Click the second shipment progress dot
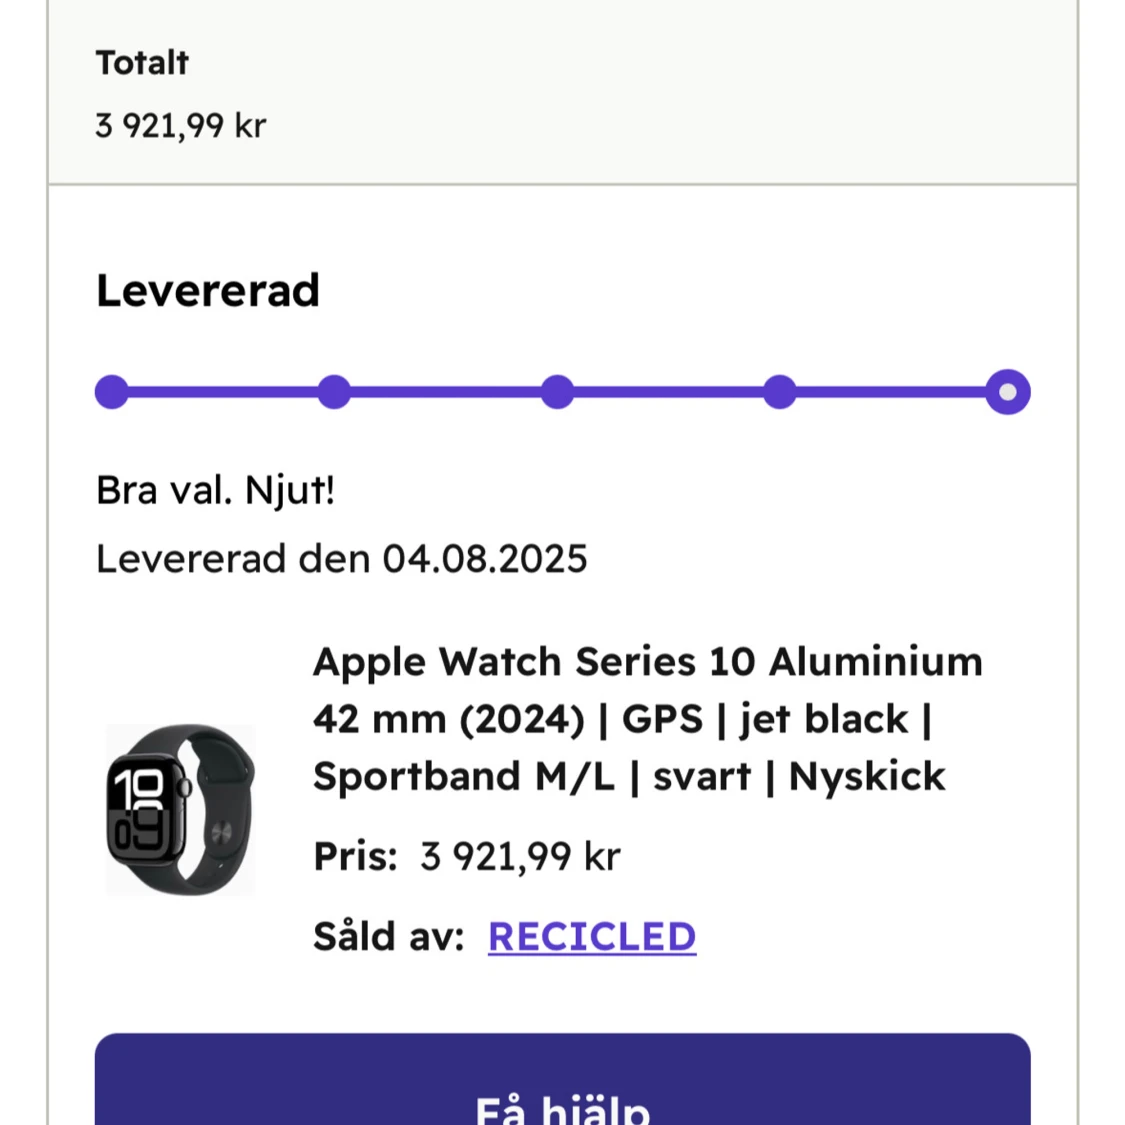 click(335, 392)
